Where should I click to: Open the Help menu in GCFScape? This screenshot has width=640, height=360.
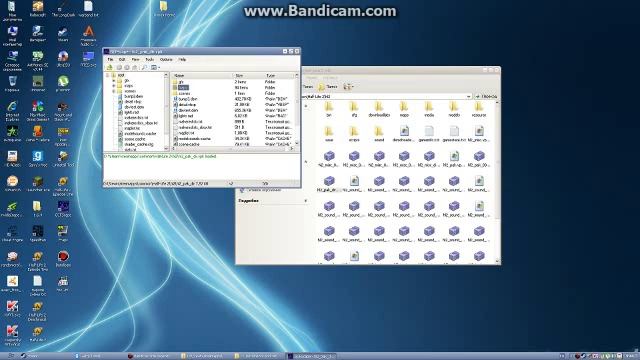(182, 60)
